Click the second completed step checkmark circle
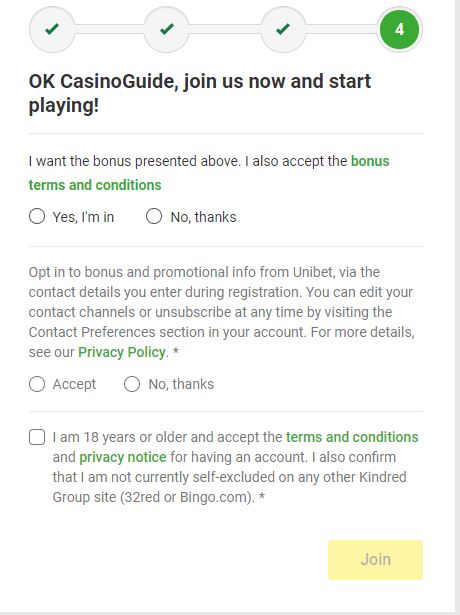Viewport: 460px width, 615px height. click(x=167, y=29)
